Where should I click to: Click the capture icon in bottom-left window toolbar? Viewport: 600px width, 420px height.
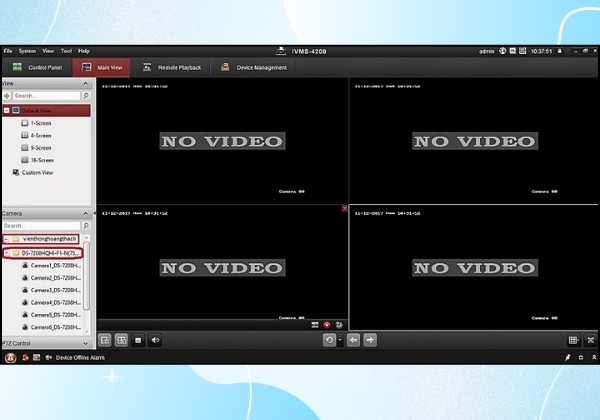315,325
